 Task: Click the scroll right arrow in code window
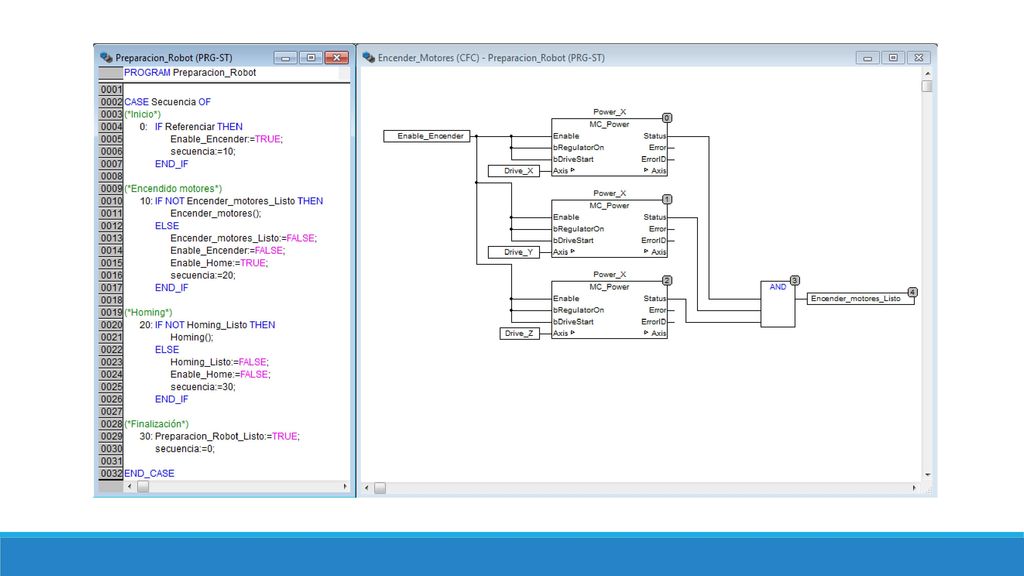345,487
